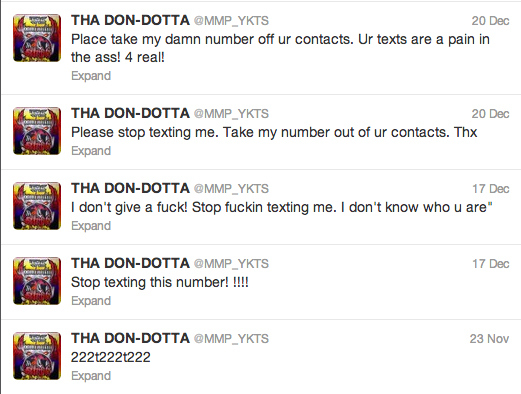This screenshot has height=394, width=521.
Task: Expand the 'I don't give' tweet
Action: point(91,226)
